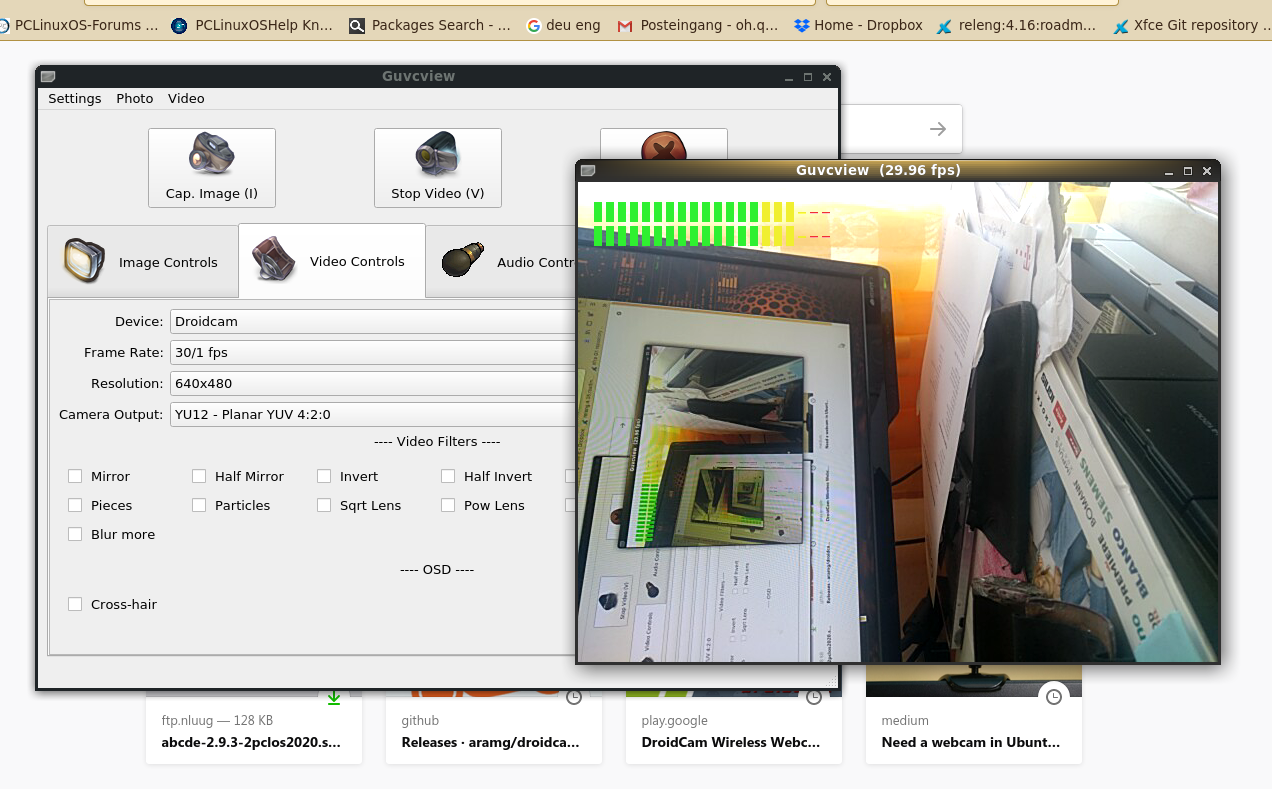The image size is (1272, 789).
Task: Enable the Mirror video filter
Action: point(75,476)
